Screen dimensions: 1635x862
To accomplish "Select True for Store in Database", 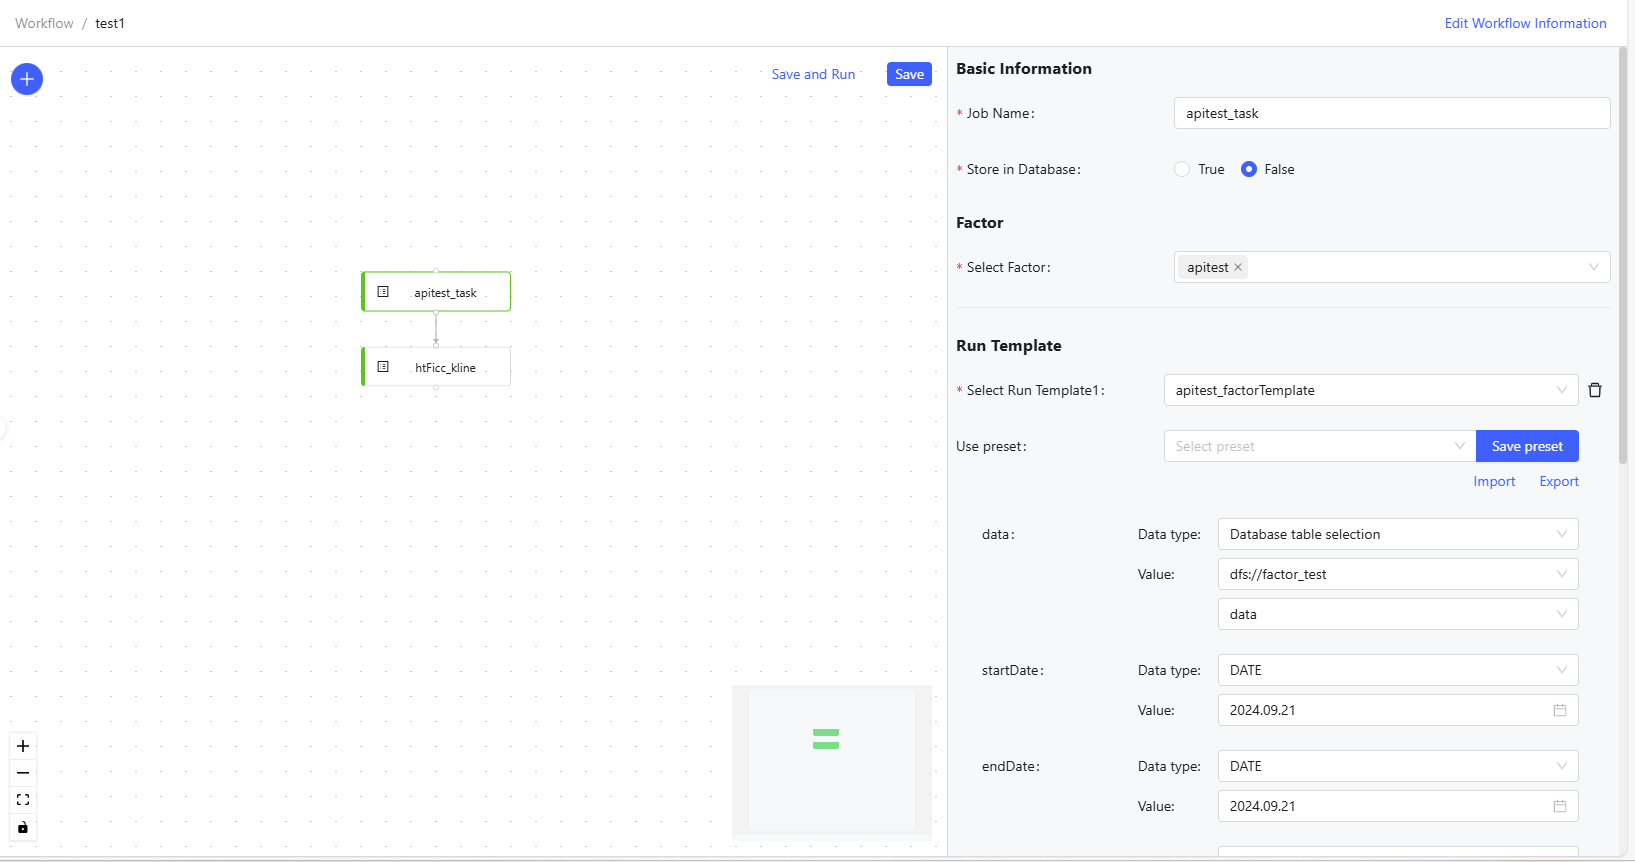I will tap(1182, 169).
